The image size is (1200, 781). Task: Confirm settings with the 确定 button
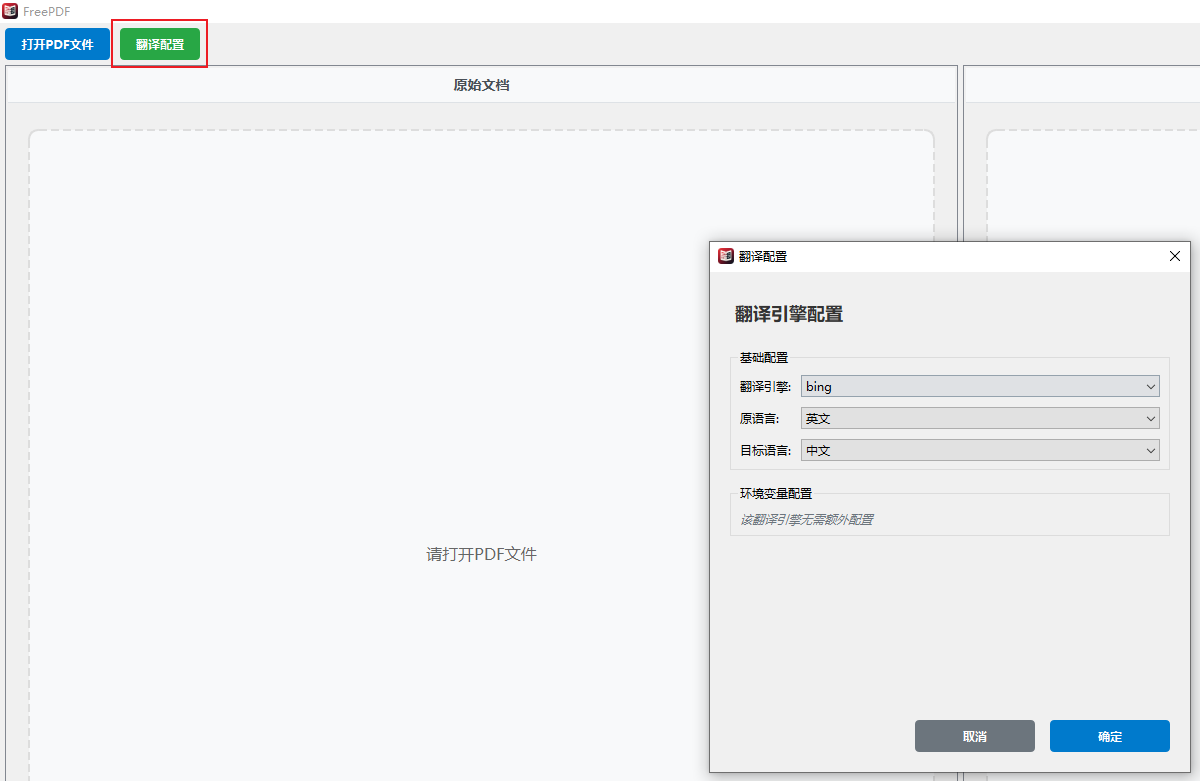1109,735
